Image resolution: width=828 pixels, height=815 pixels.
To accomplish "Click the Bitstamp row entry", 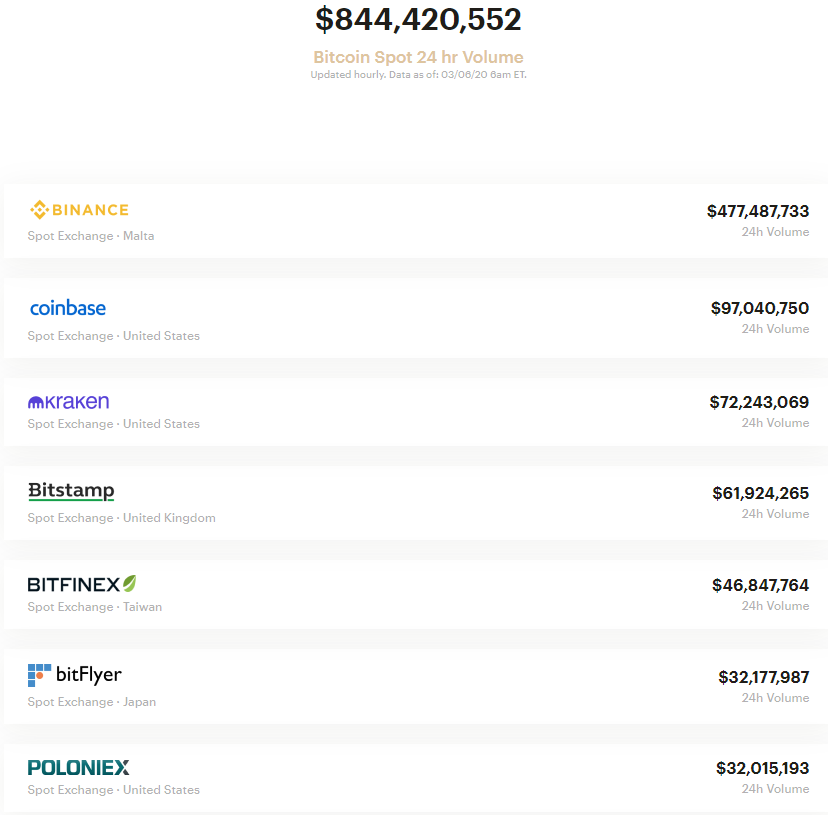I will pos(414,500).
